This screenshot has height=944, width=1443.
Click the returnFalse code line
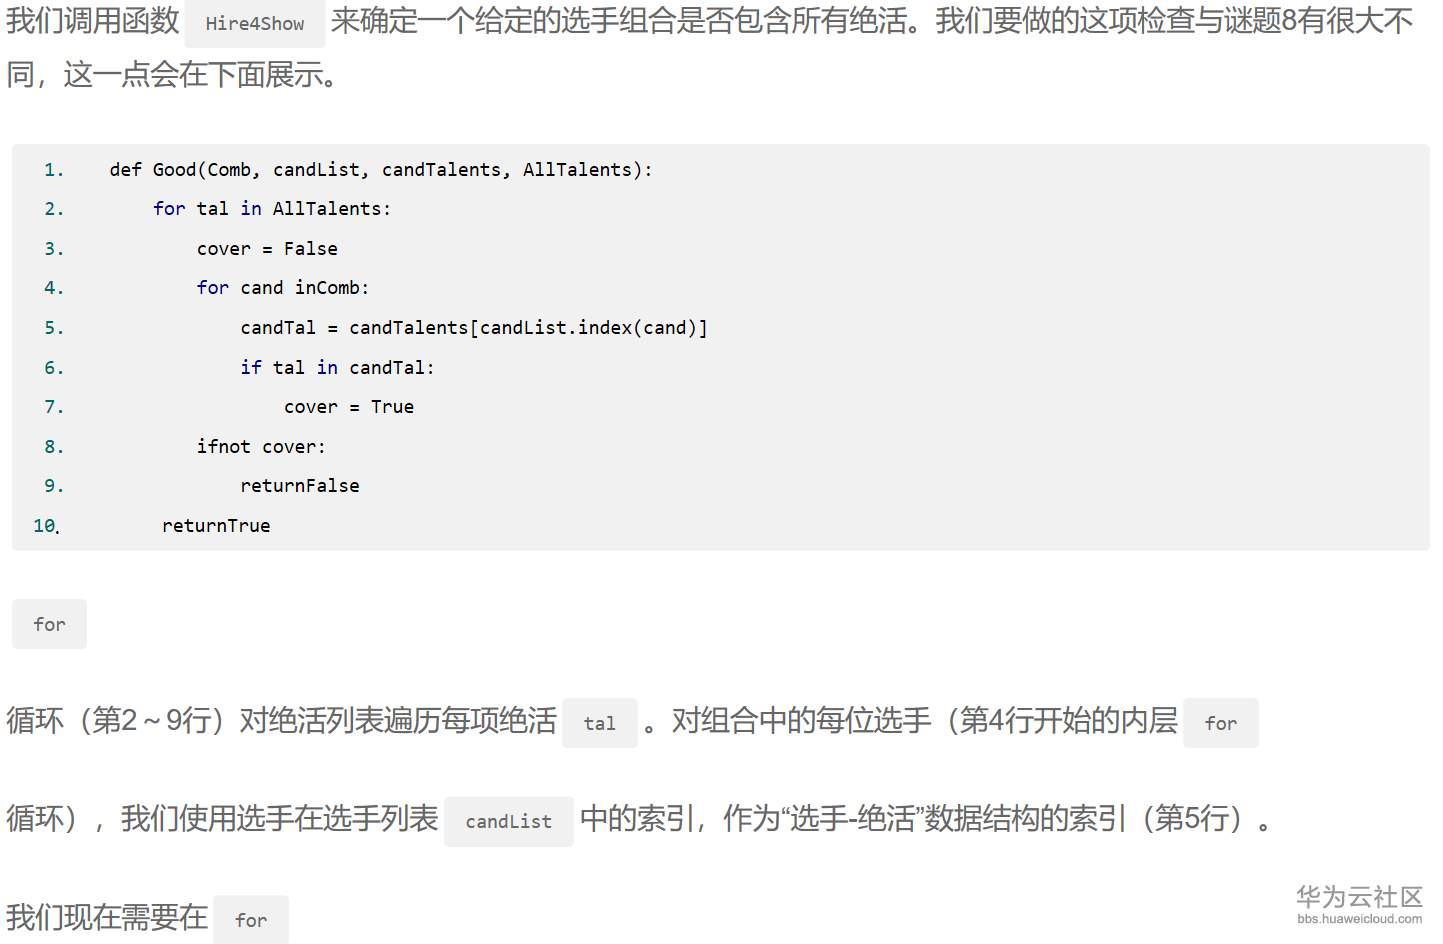[x=299, y=486]
